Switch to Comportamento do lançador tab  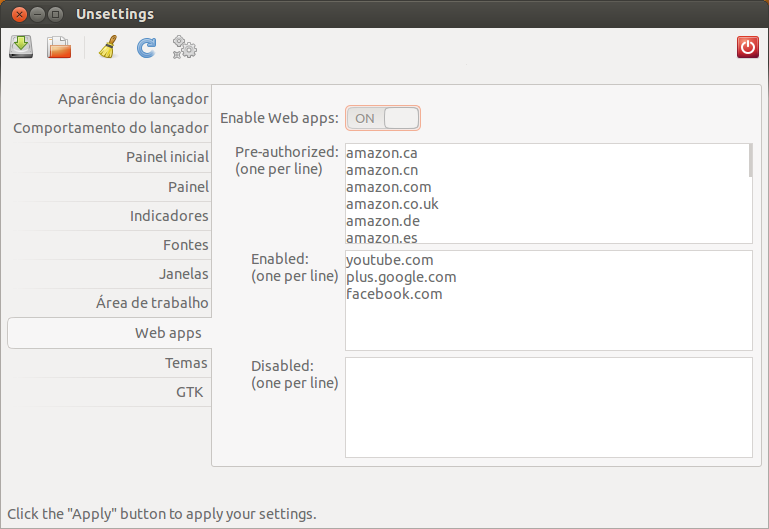109,128
